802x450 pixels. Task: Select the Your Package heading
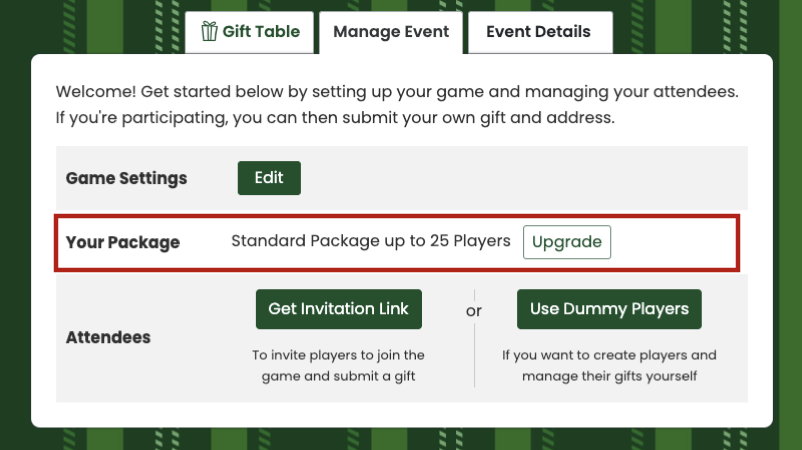[123, 242]
